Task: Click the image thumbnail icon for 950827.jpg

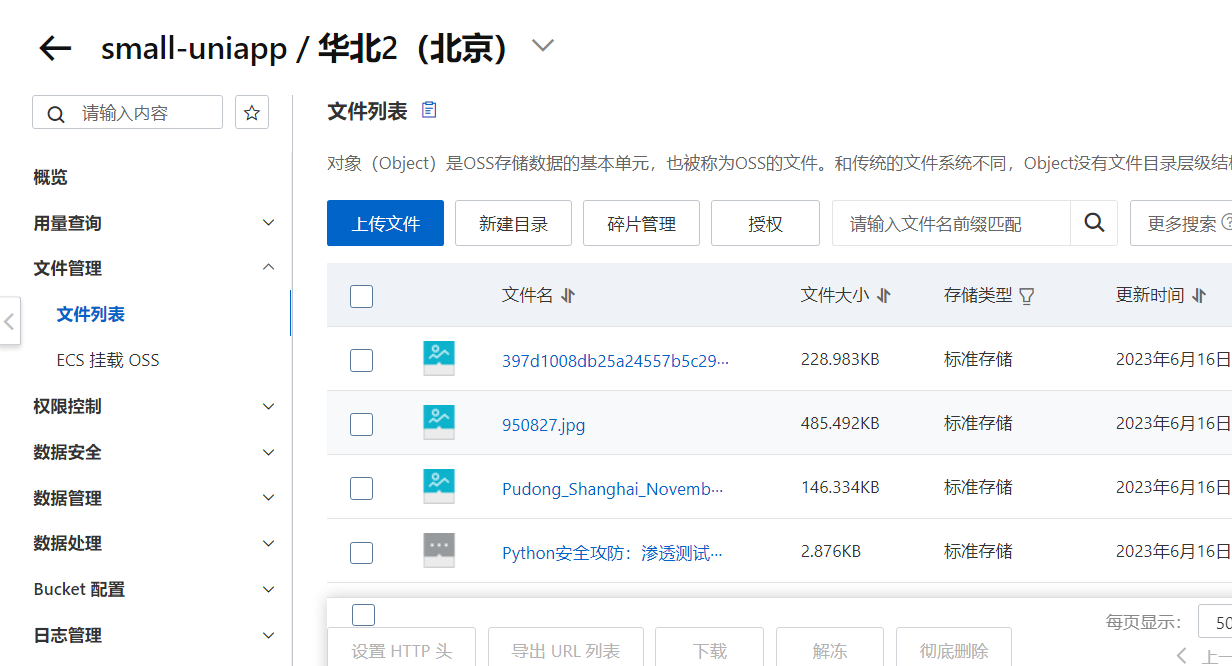Action: click(439, 423)
